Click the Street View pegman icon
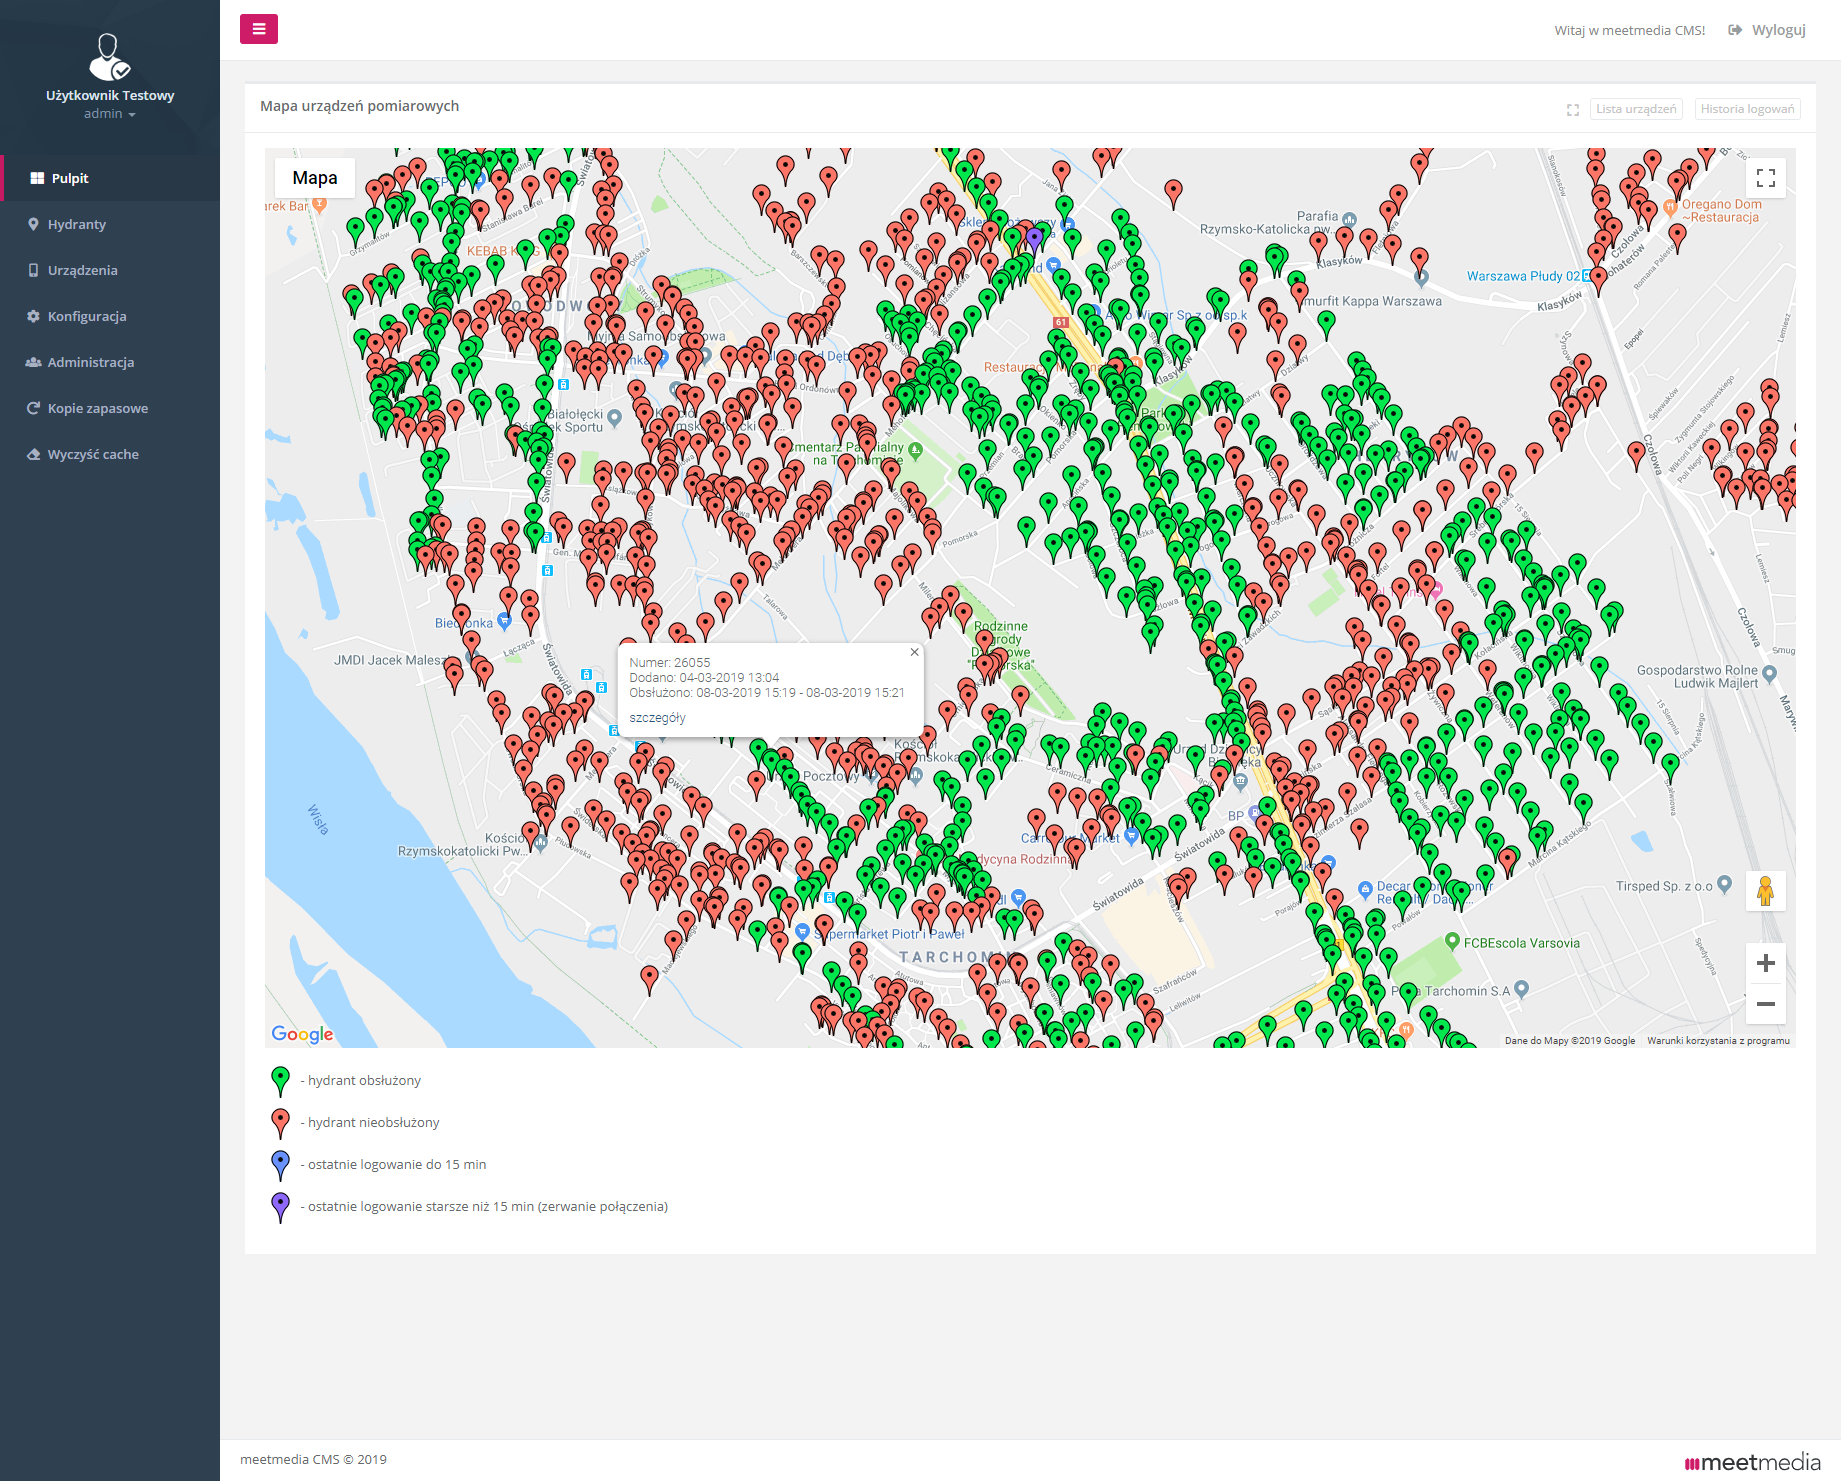The height and width of the screenshot is (1481, 1841). click(1765, 890)
